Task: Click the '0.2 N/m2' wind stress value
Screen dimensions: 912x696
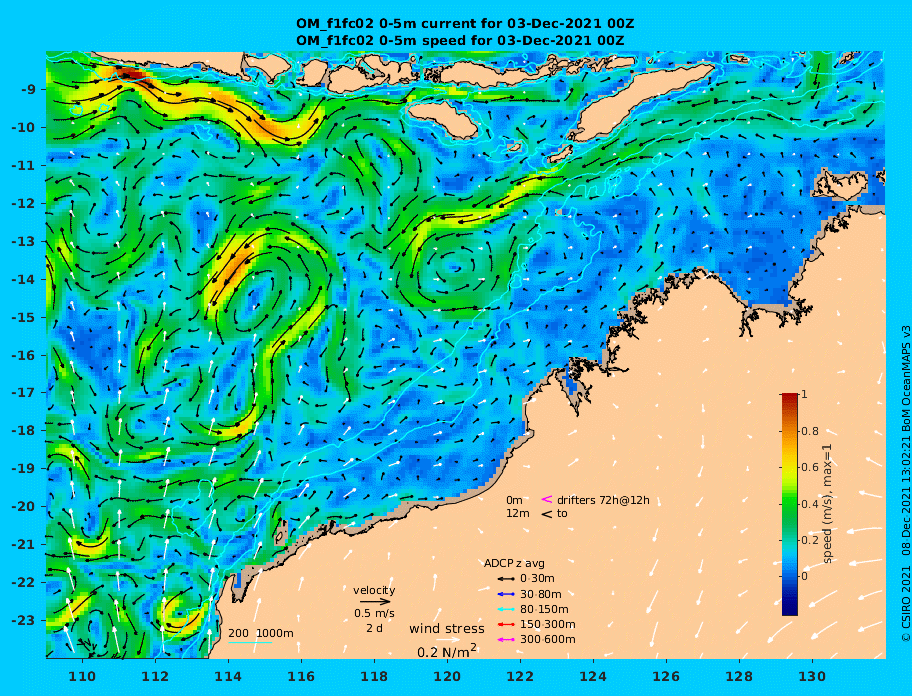Action: tap(447, 651)
